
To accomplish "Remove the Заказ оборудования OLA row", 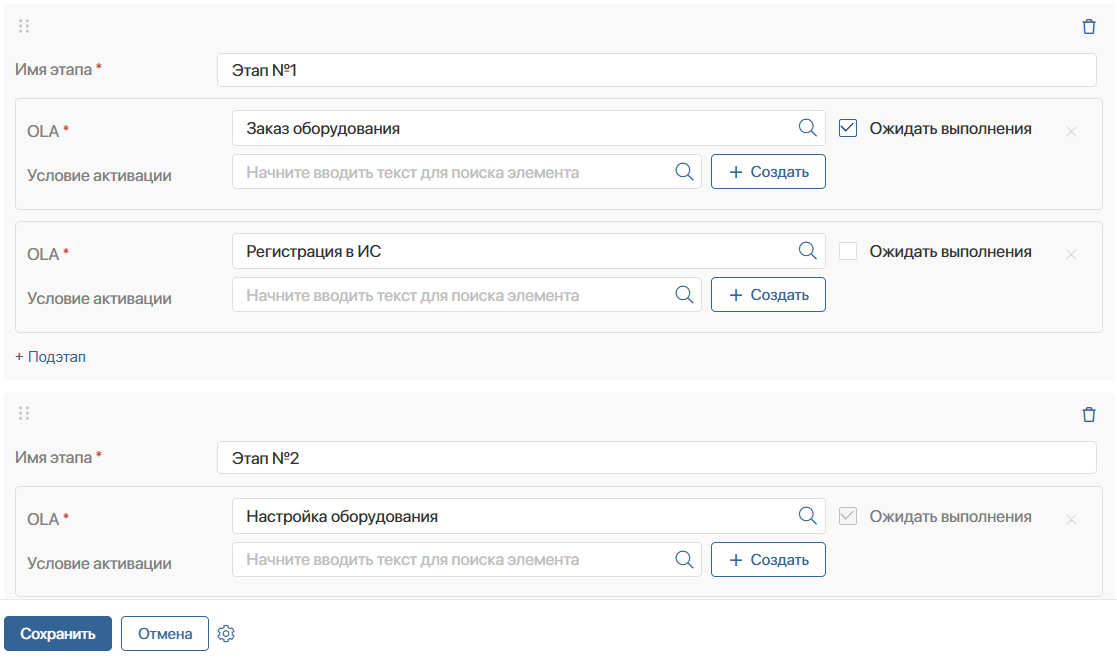I will 1071,131.
